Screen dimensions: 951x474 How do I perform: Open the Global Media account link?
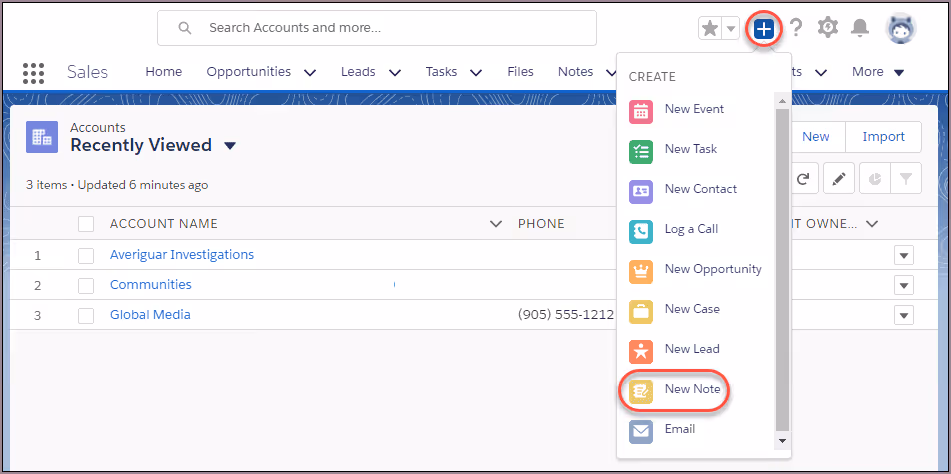pyautogui.click(x=150, y=315)
